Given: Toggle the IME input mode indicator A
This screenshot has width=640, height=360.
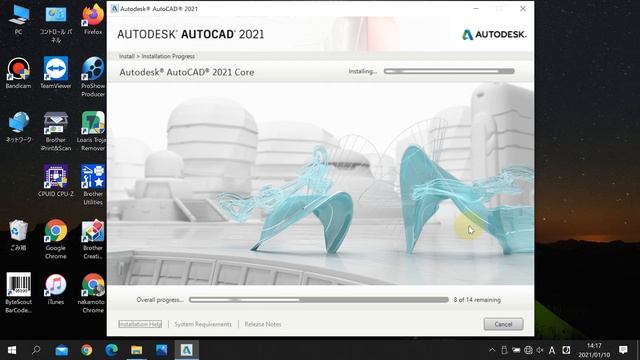Looking at the screenshot, I should [x=552, y=350].
